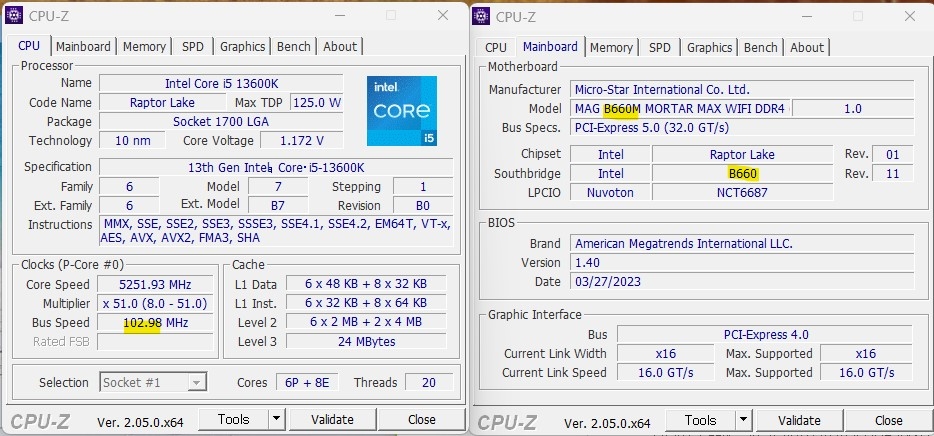
Task: Click Validate button in left CPU-Z window
Action: click(332, 419)
